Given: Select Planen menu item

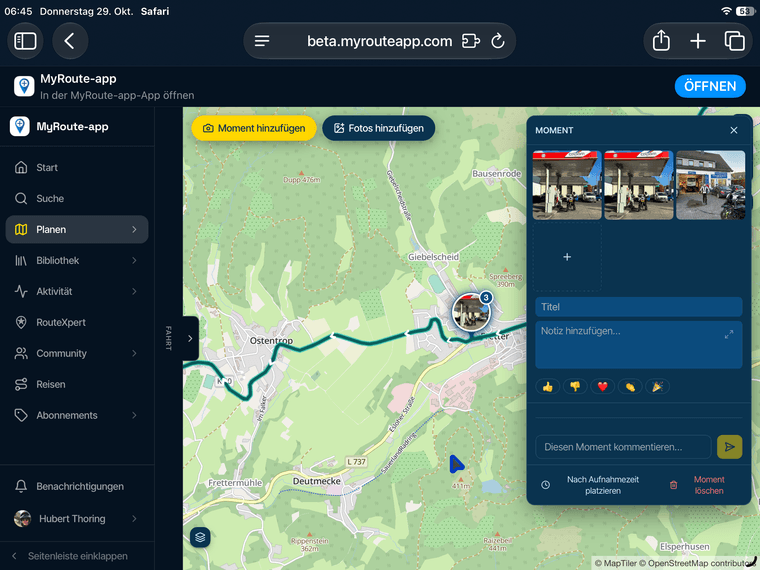Looking at the screenshot, I should tap(77, 230).
